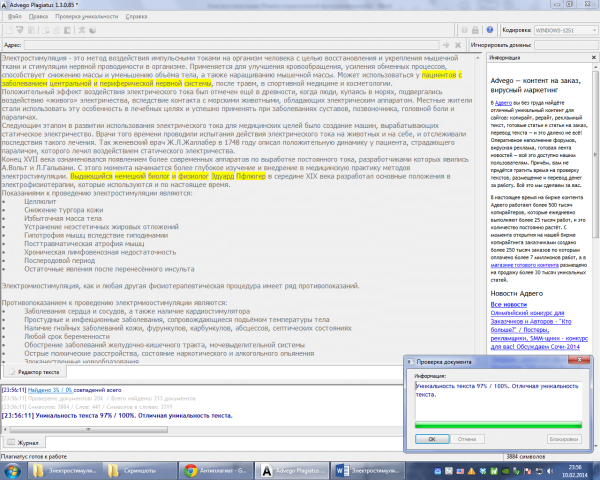This screenshot has width=600, height=480.
Task: Click the open file toolbar icon
Action: [20, 30]
